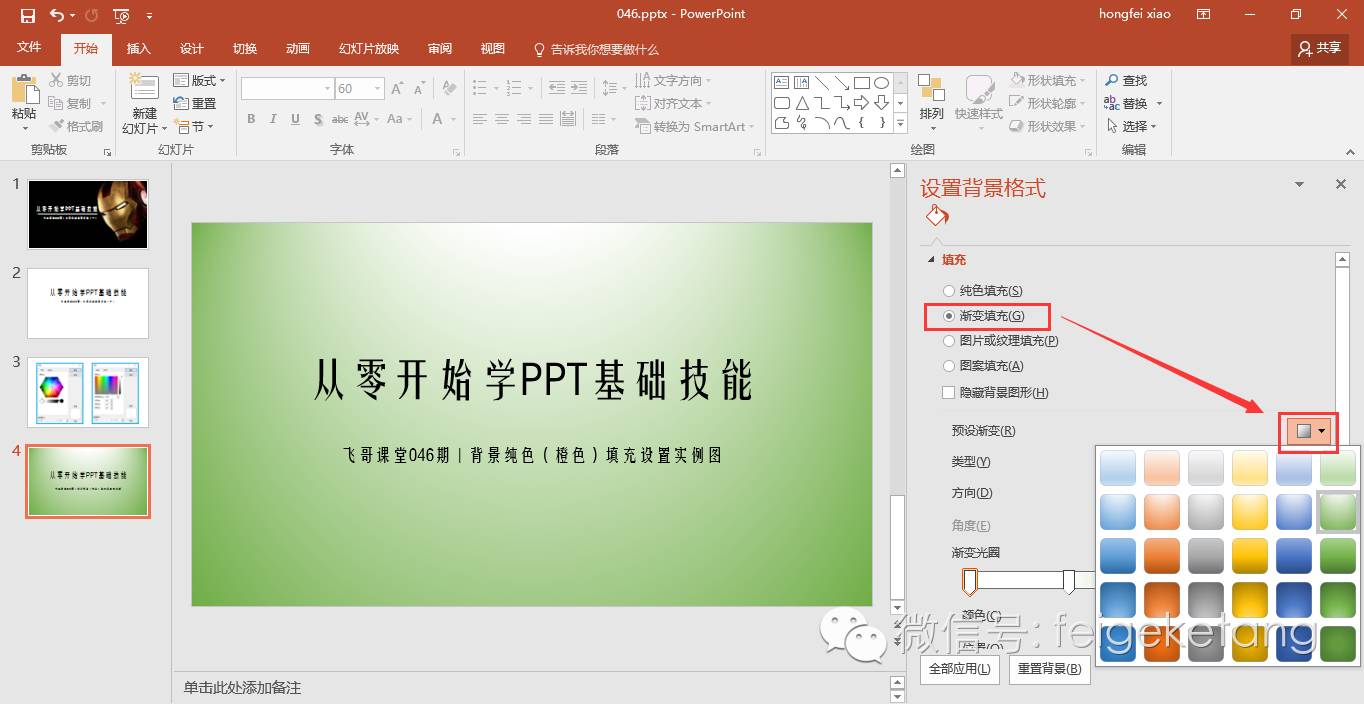Cut the selection with 剪切
Viewport: 1364px width, 704px height.
coord(70,80)
